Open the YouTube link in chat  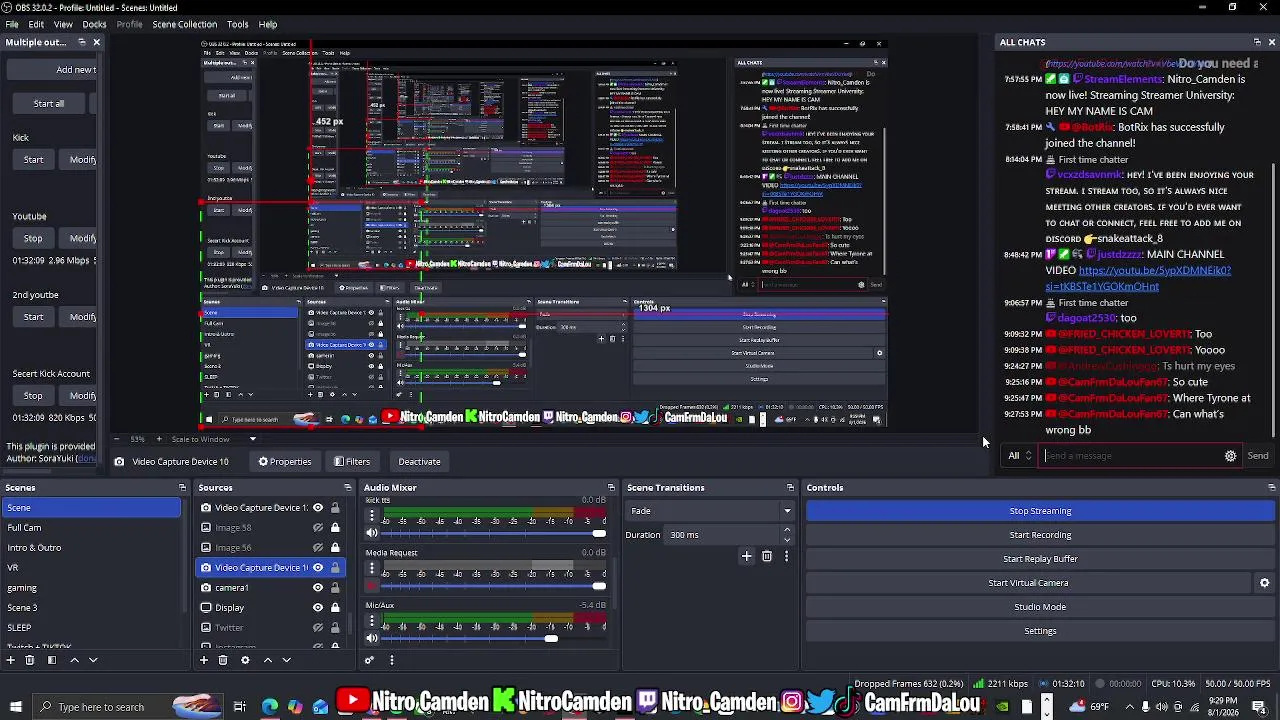tap(1139, 278)
